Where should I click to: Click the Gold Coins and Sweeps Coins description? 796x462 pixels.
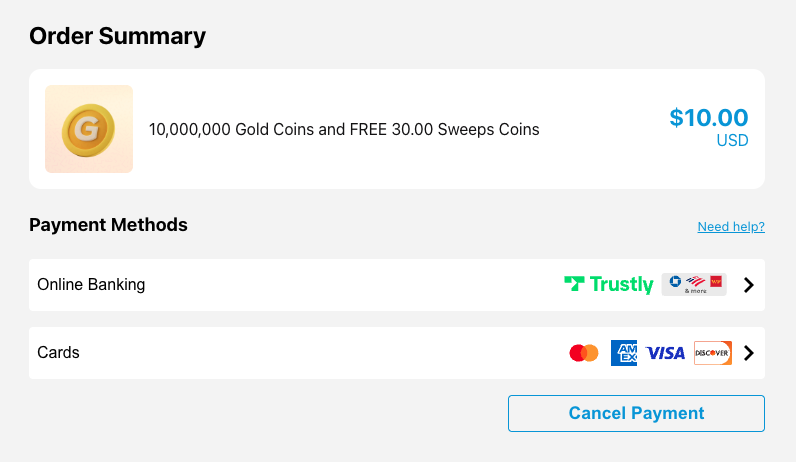pyautogui.click(x=344, y=129)
